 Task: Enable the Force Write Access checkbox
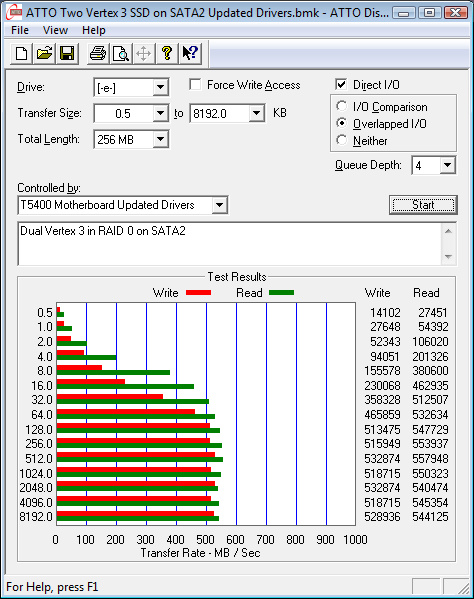(195, 84)
